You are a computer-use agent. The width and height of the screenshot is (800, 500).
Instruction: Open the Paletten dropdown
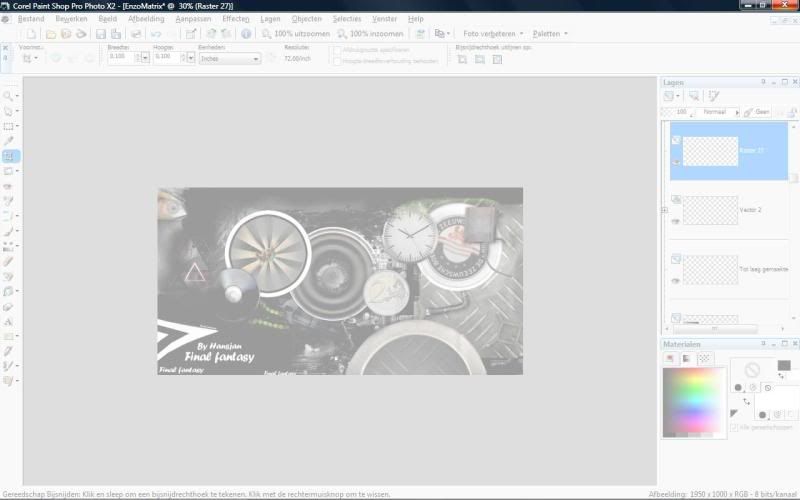549,34
